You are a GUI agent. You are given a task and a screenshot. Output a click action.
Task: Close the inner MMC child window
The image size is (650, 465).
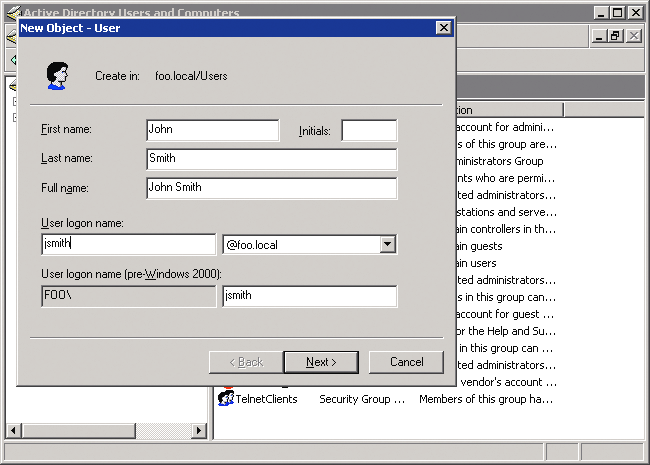633,36
